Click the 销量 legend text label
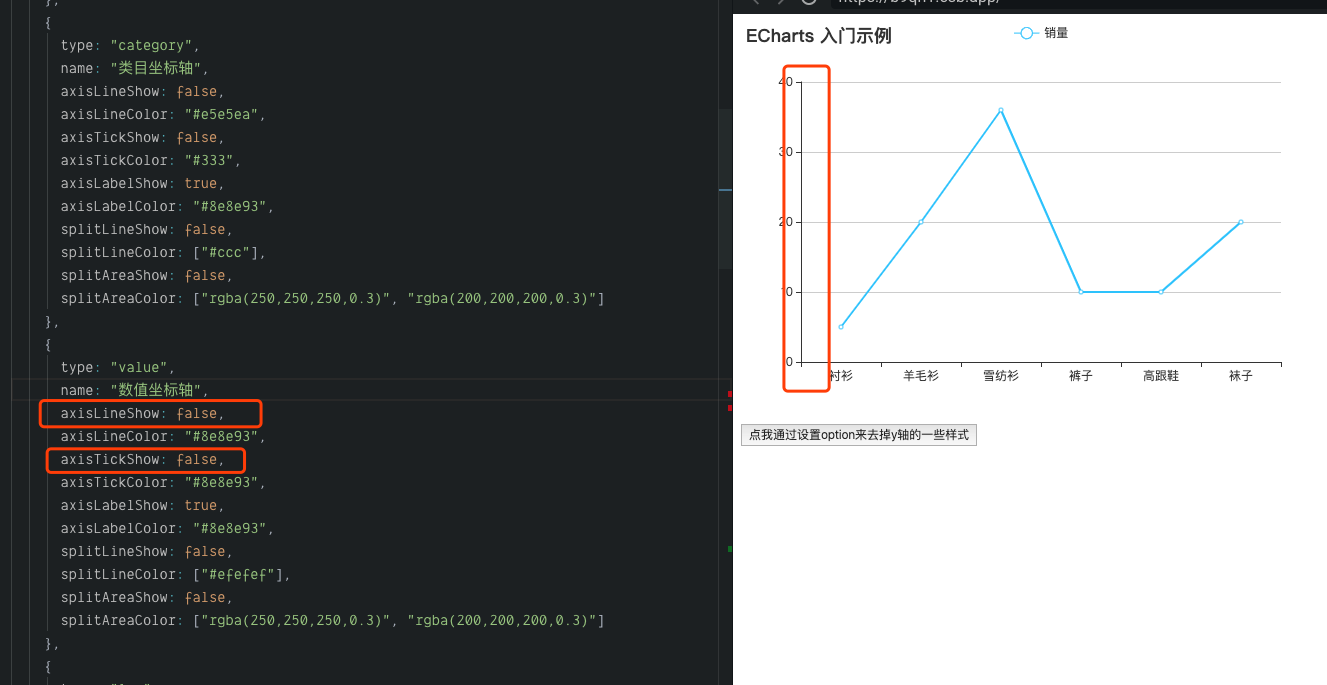Viewport: 1327px width, 685px height. pyautogui.click(x=1056, y=33)
